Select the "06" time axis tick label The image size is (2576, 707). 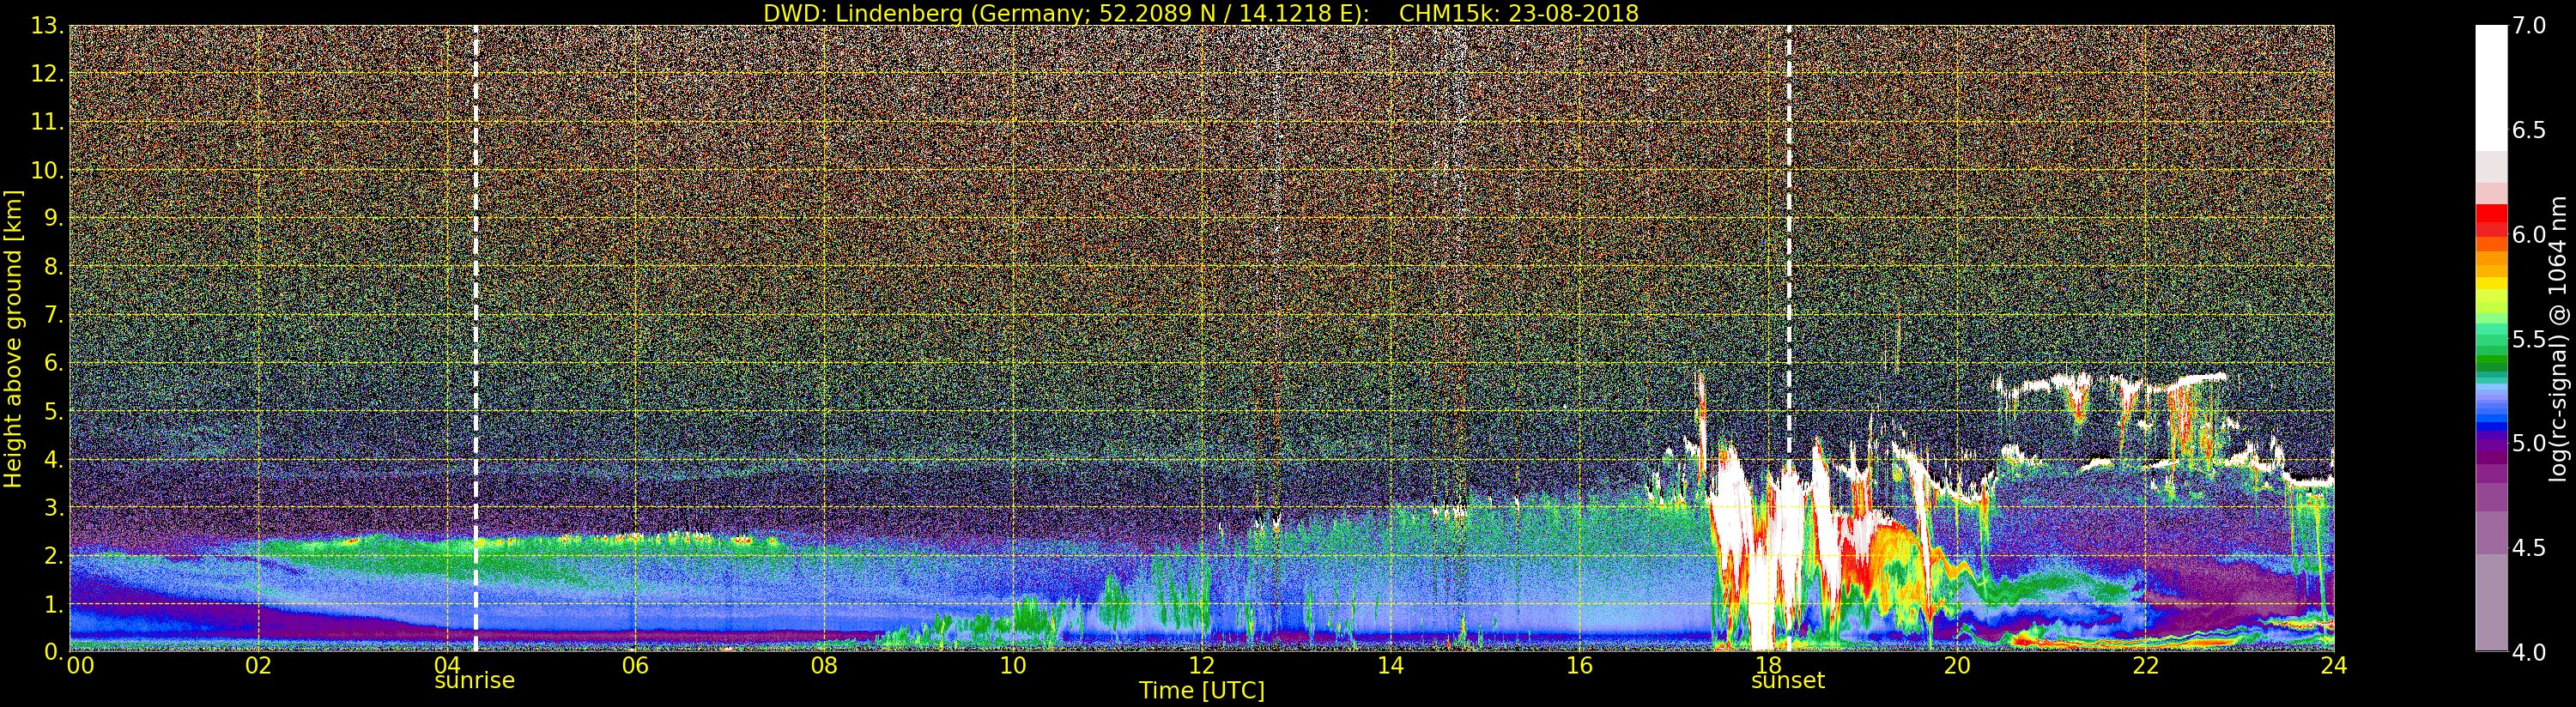[635, 665]
